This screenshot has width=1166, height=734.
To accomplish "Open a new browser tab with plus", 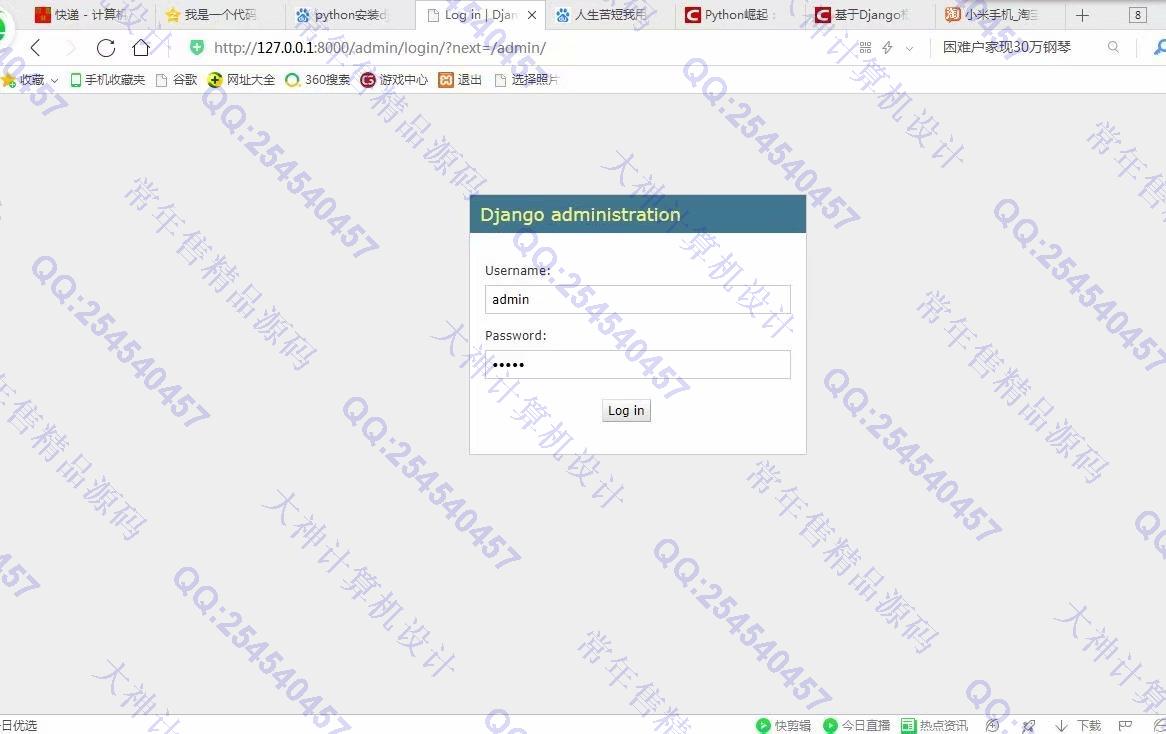I will pos(1083,15).
